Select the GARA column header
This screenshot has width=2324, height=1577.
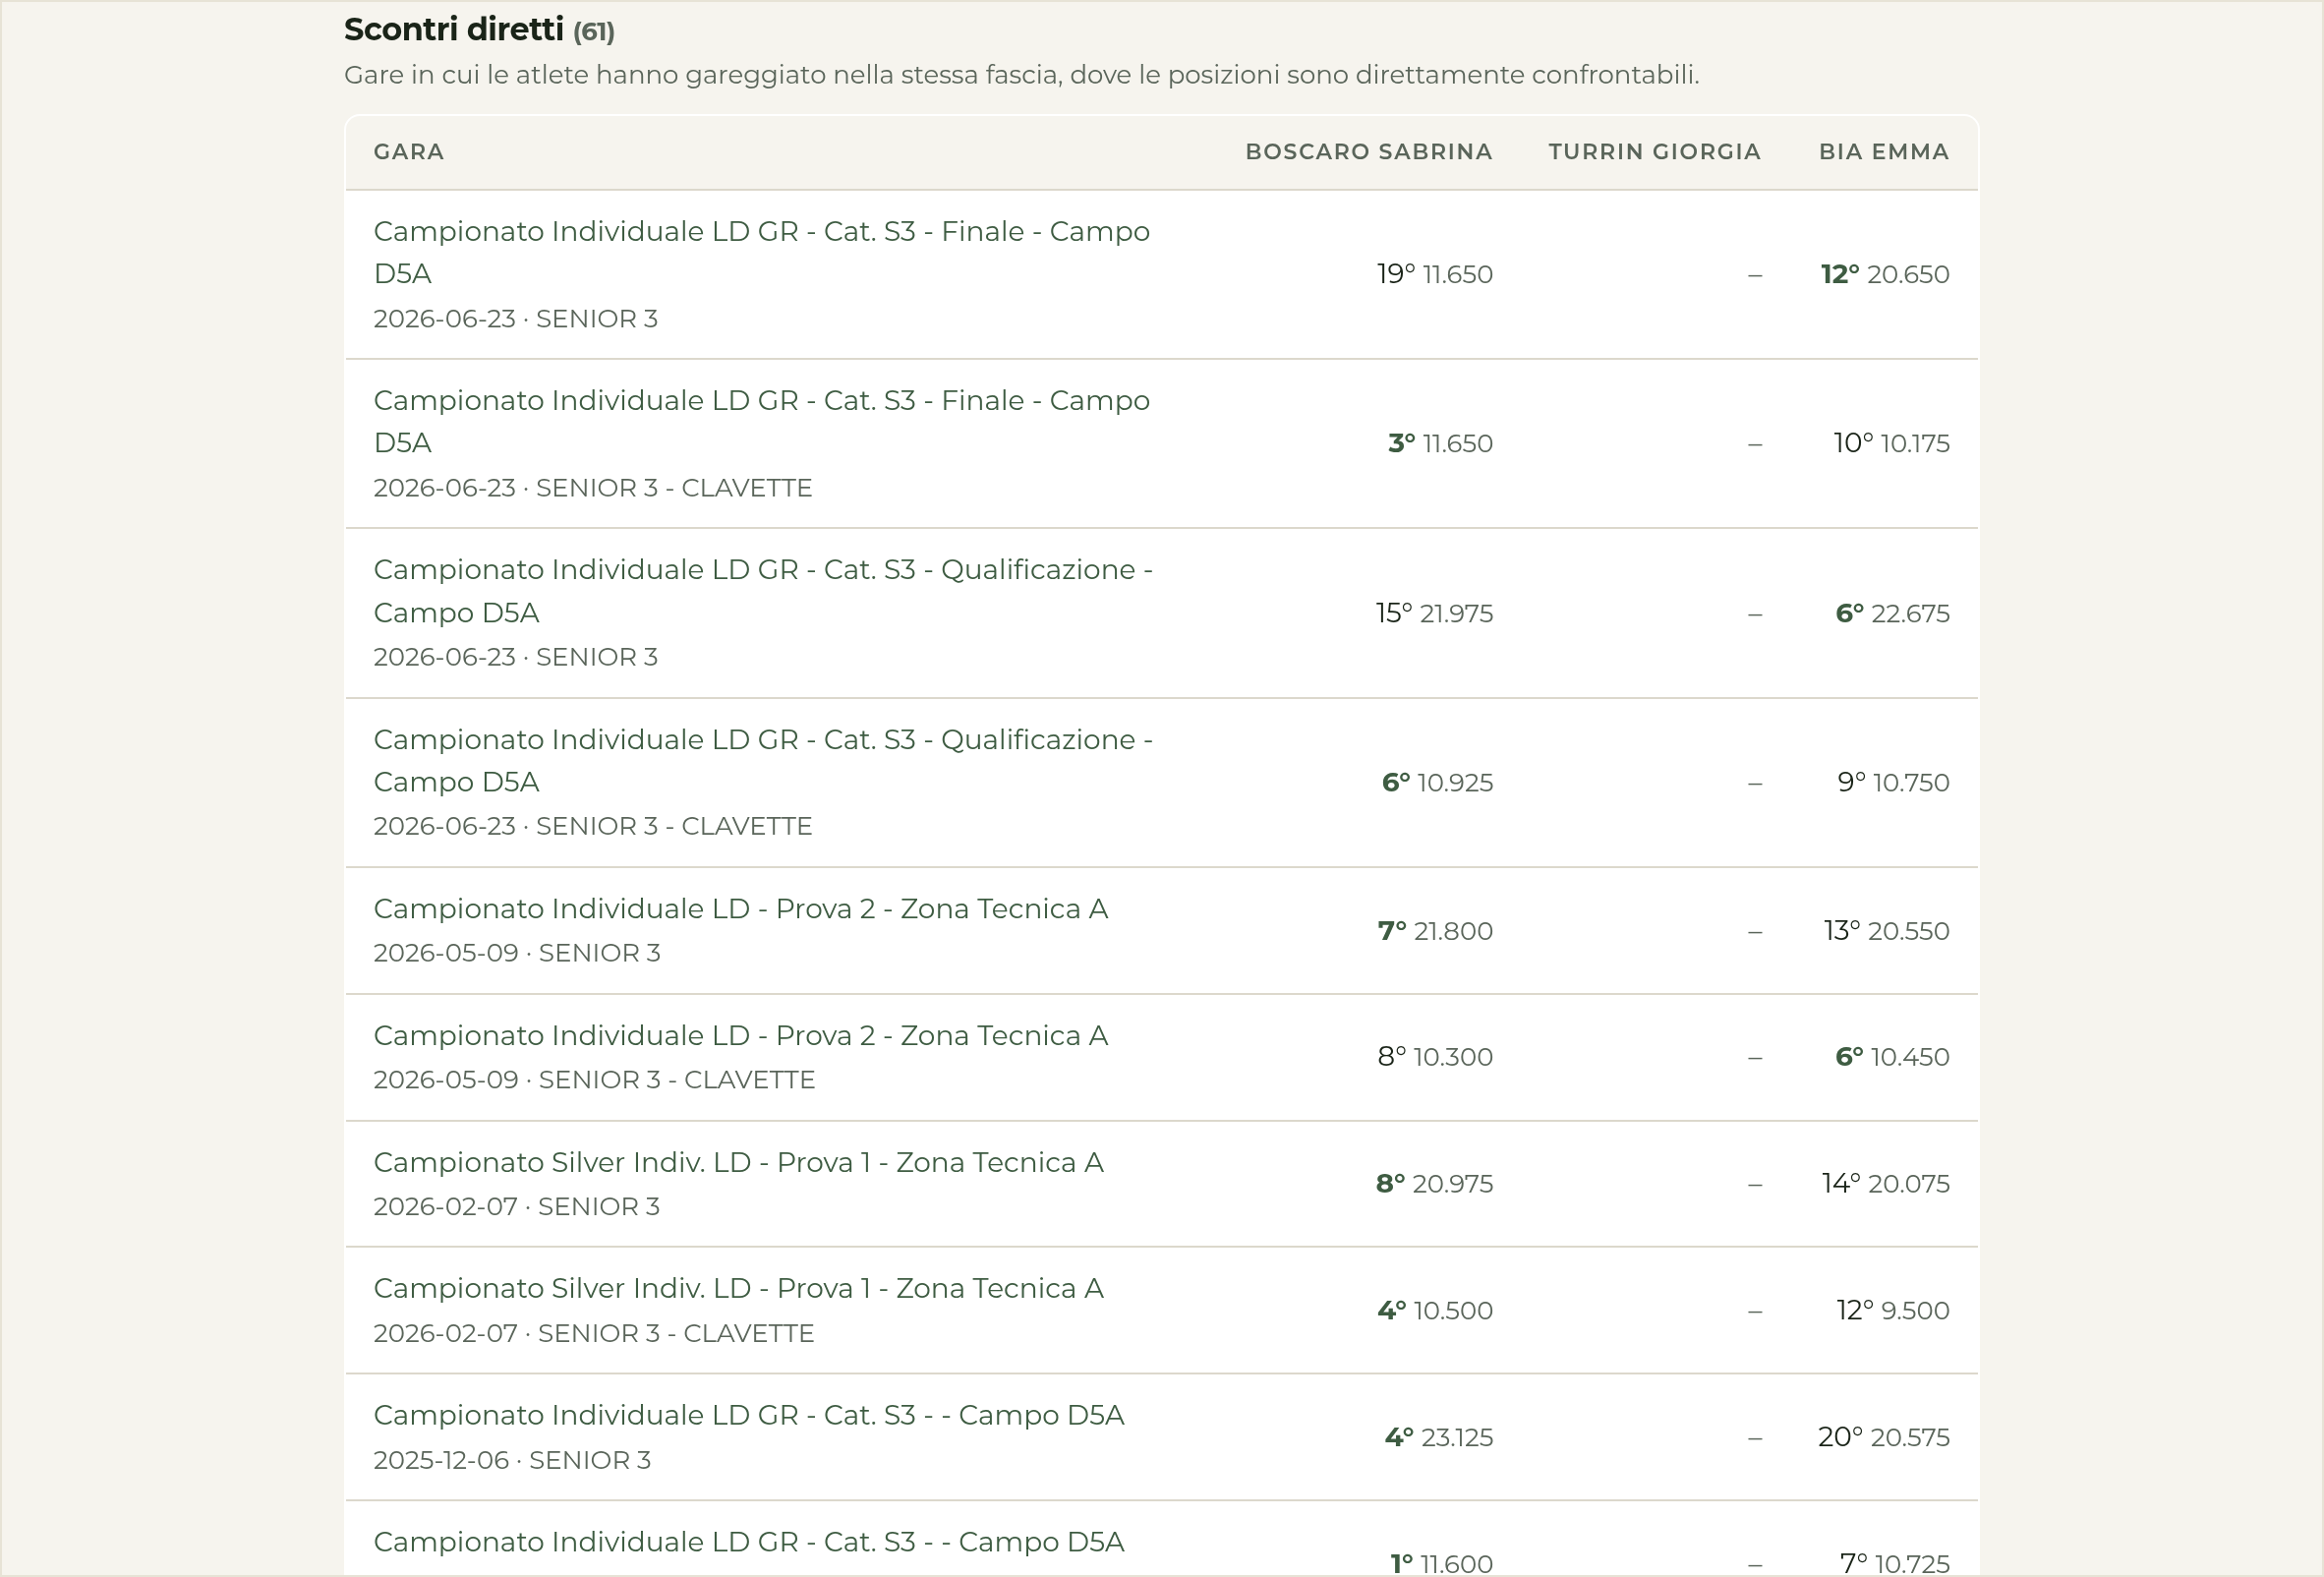tap(409, 152)
